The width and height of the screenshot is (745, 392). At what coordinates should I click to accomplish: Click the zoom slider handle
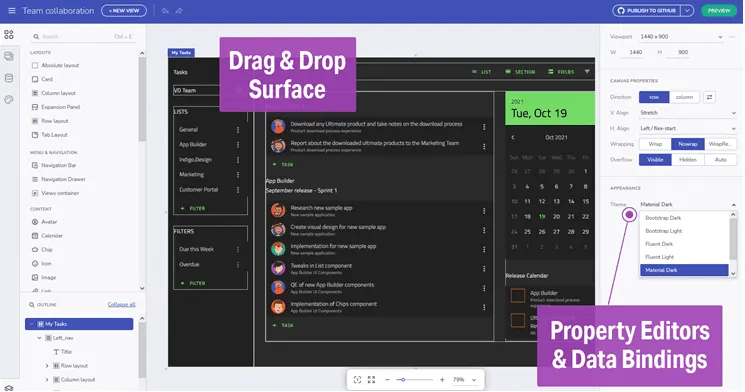click(x=403, y=380)
